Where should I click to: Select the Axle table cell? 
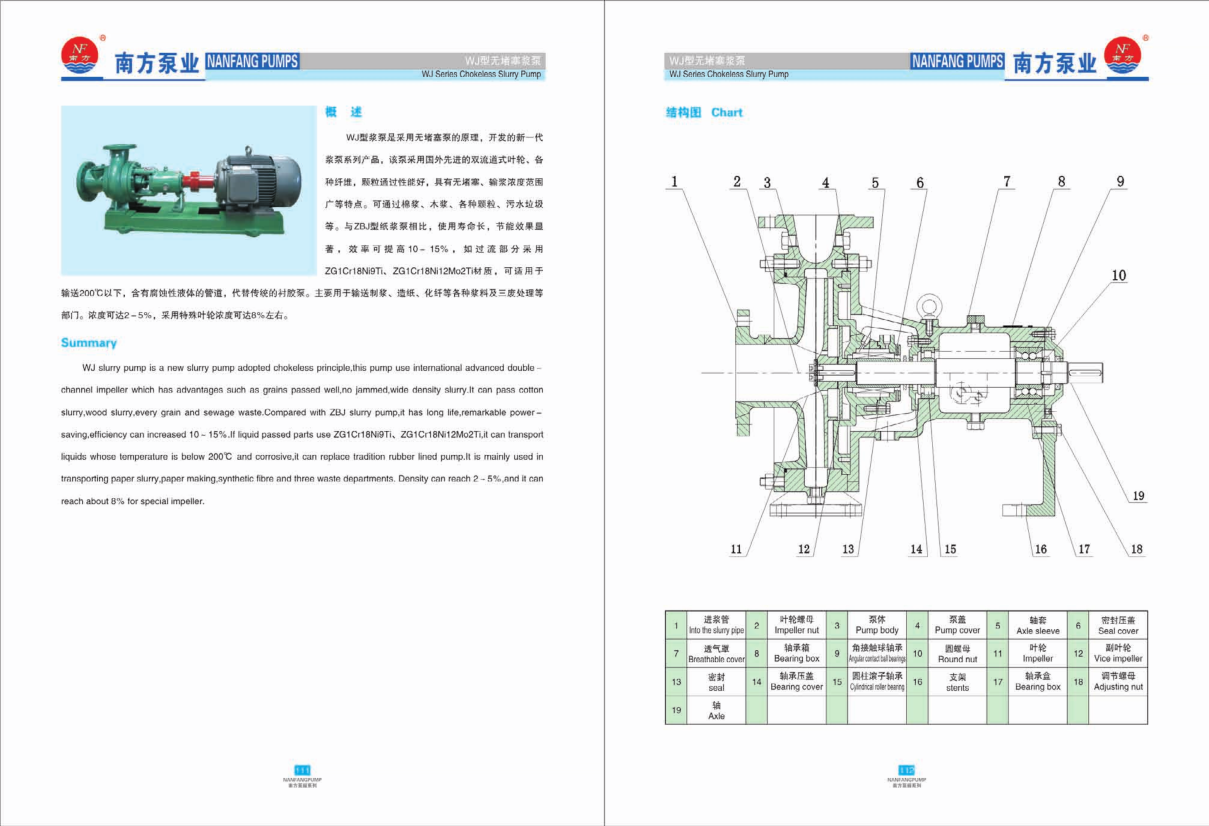pos(716,711)
